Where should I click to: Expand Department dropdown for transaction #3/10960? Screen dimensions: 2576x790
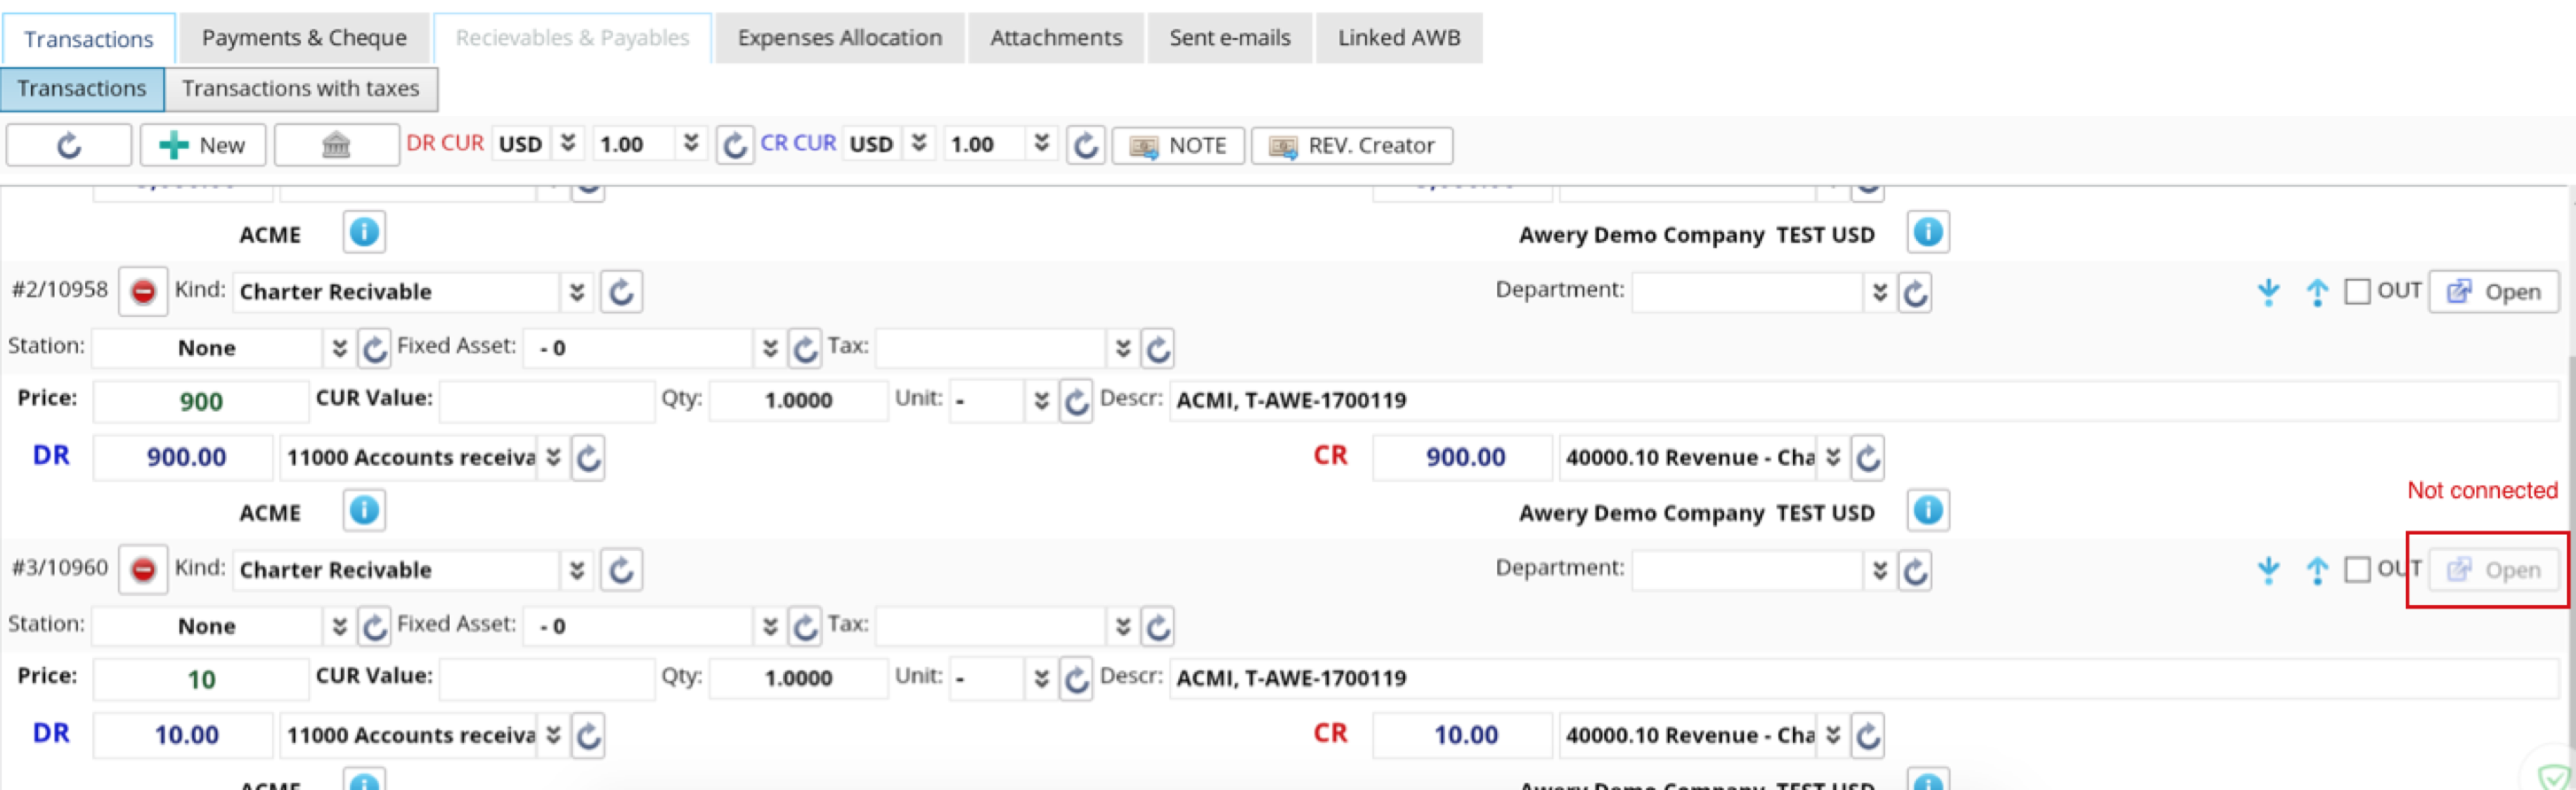click(x=1879, y=570)
